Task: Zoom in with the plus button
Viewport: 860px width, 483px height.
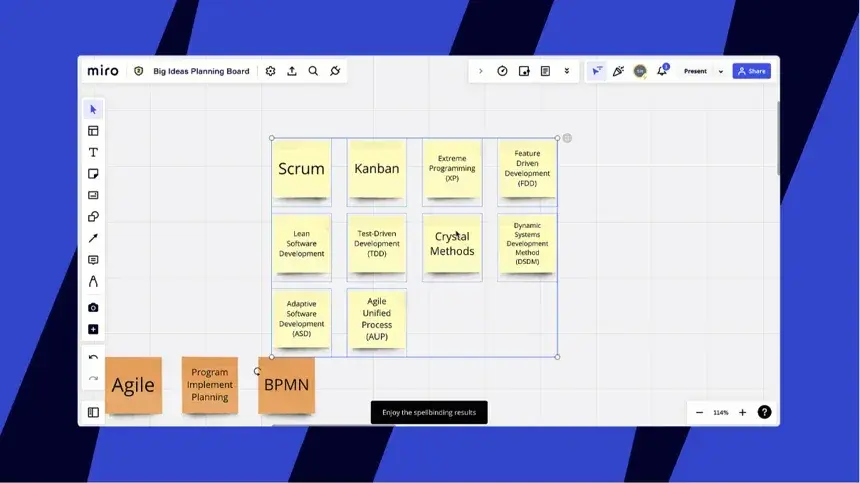Action: pos(742,412)
